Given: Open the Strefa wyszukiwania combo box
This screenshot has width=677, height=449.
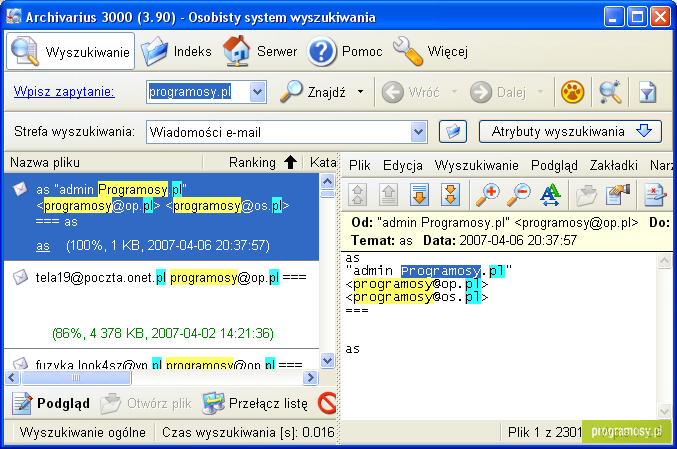Looking at the screenshot, I should coord(287,132).
